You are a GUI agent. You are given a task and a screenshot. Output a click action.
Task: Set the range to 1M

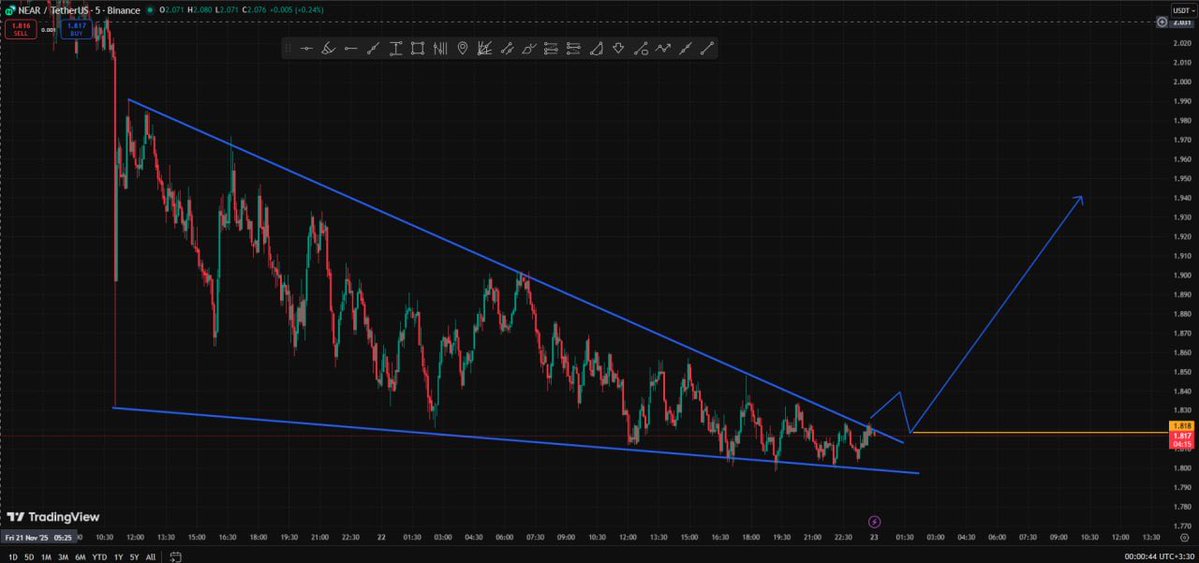46,557
